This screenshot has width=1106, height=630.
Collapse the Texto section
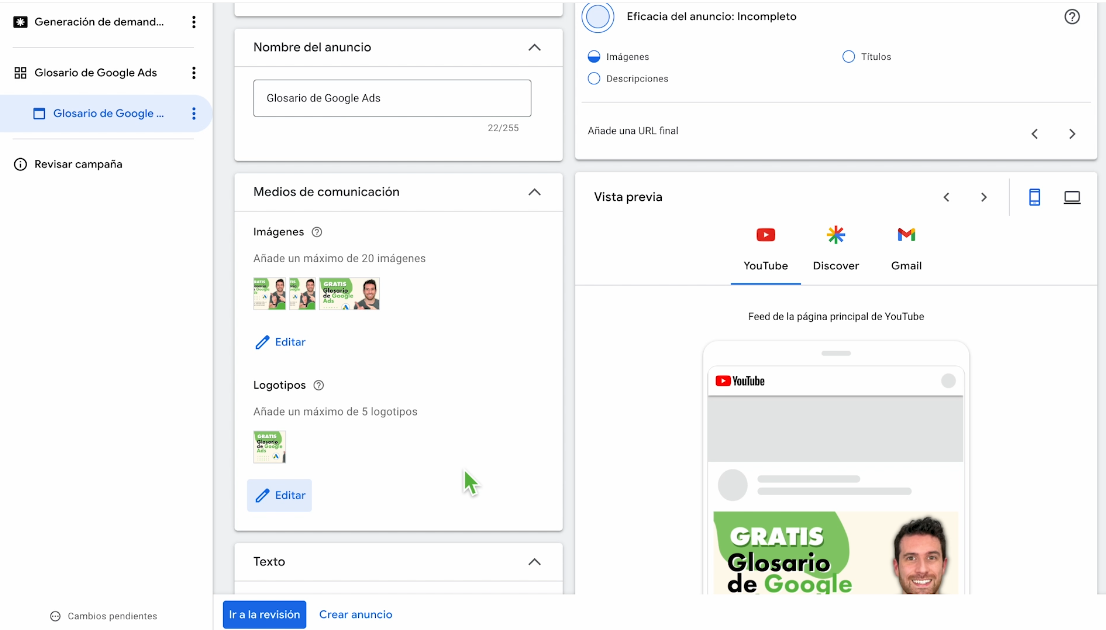tap(535, 562)
